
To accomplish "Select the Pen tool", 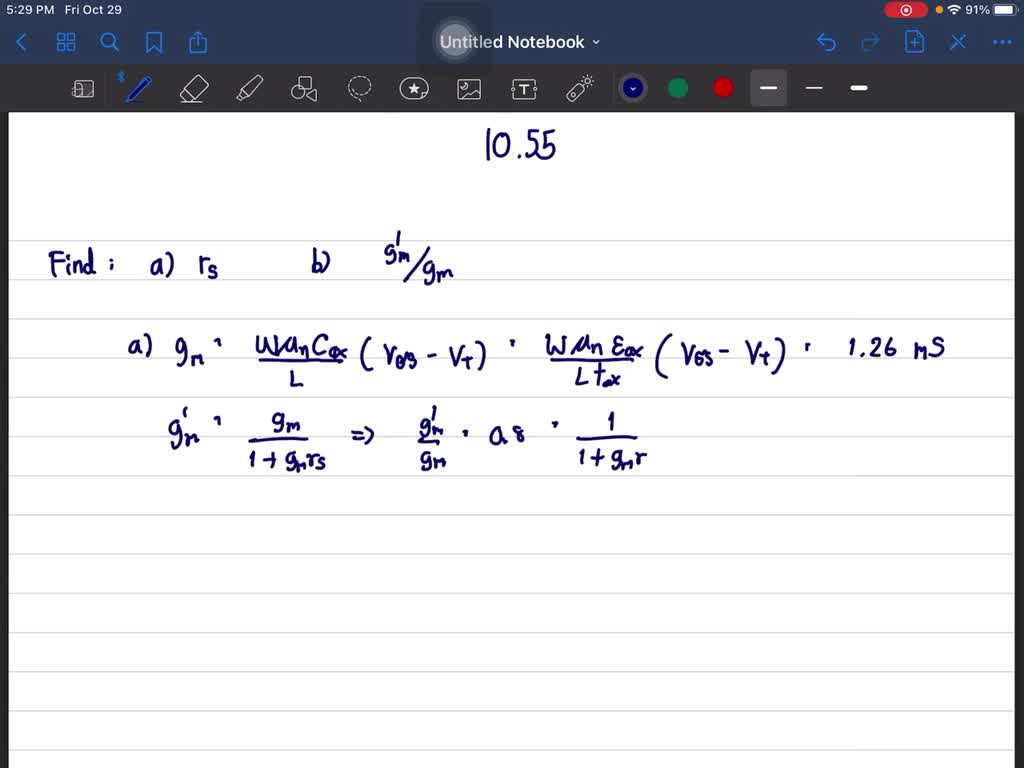I will 138,88.
